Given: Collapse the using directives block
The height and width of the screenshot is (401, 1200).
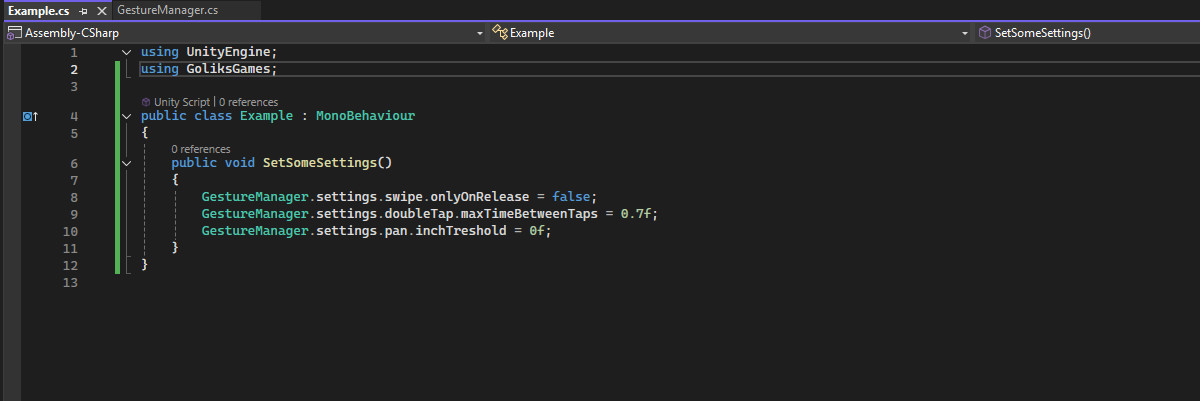Looking at the screenshot, I should (x=126, y=52).
